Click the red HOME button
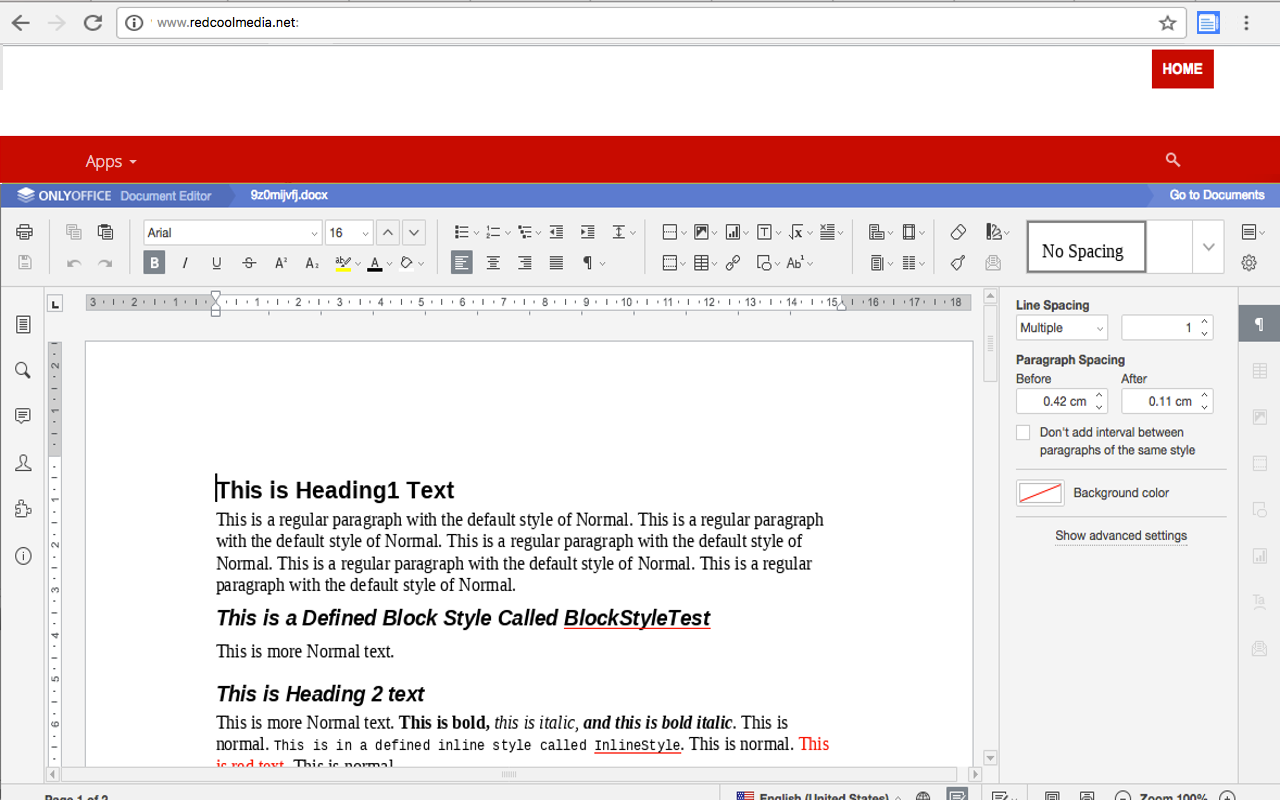 pyautogui.click(x=1182, y=69)
